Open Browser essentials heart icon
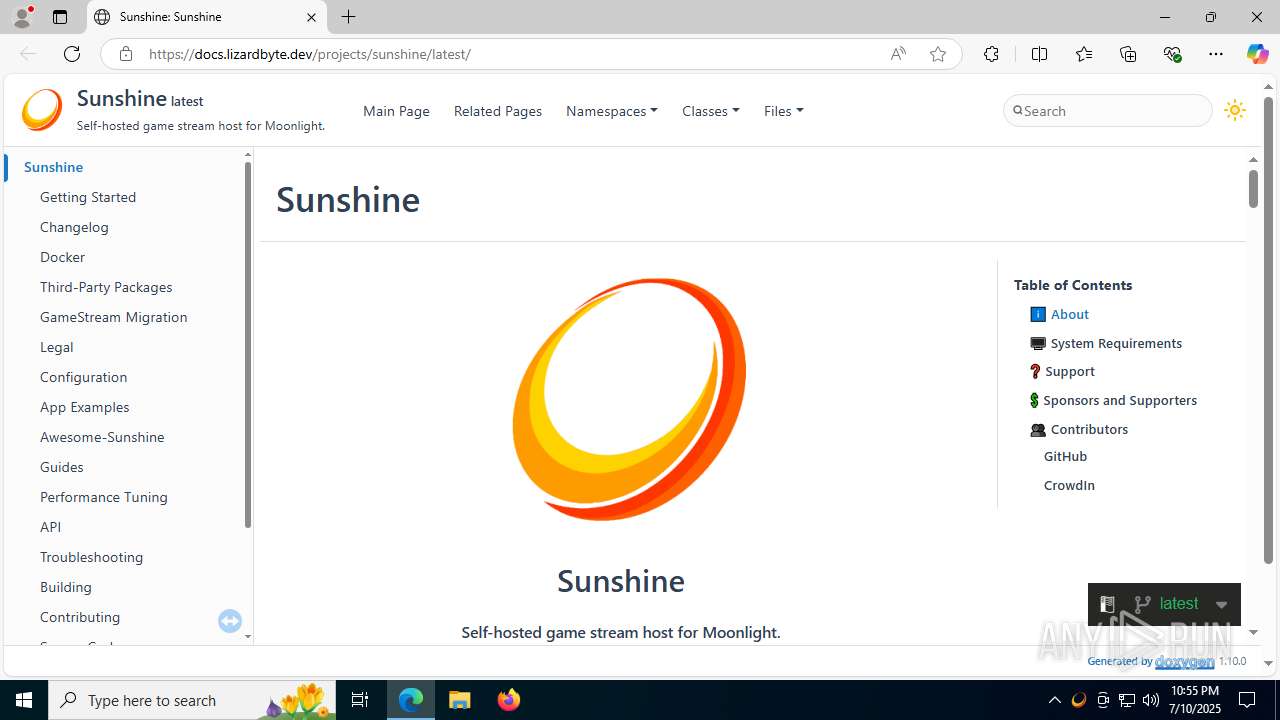This screenshot has height=720, width=1280. pyautogui.click(x=1172, y=54)
